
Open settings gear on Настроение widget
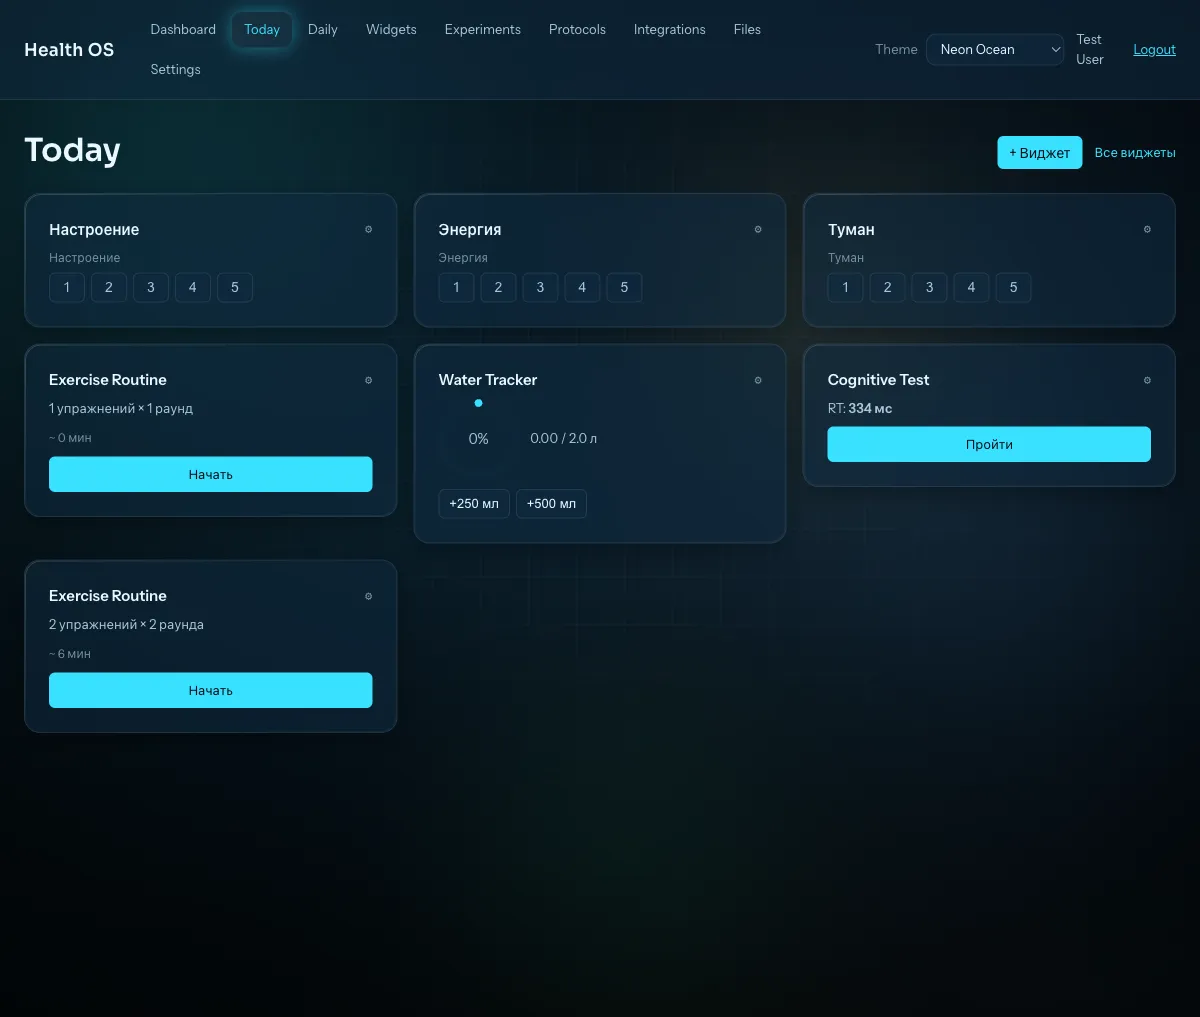(368, 230)
